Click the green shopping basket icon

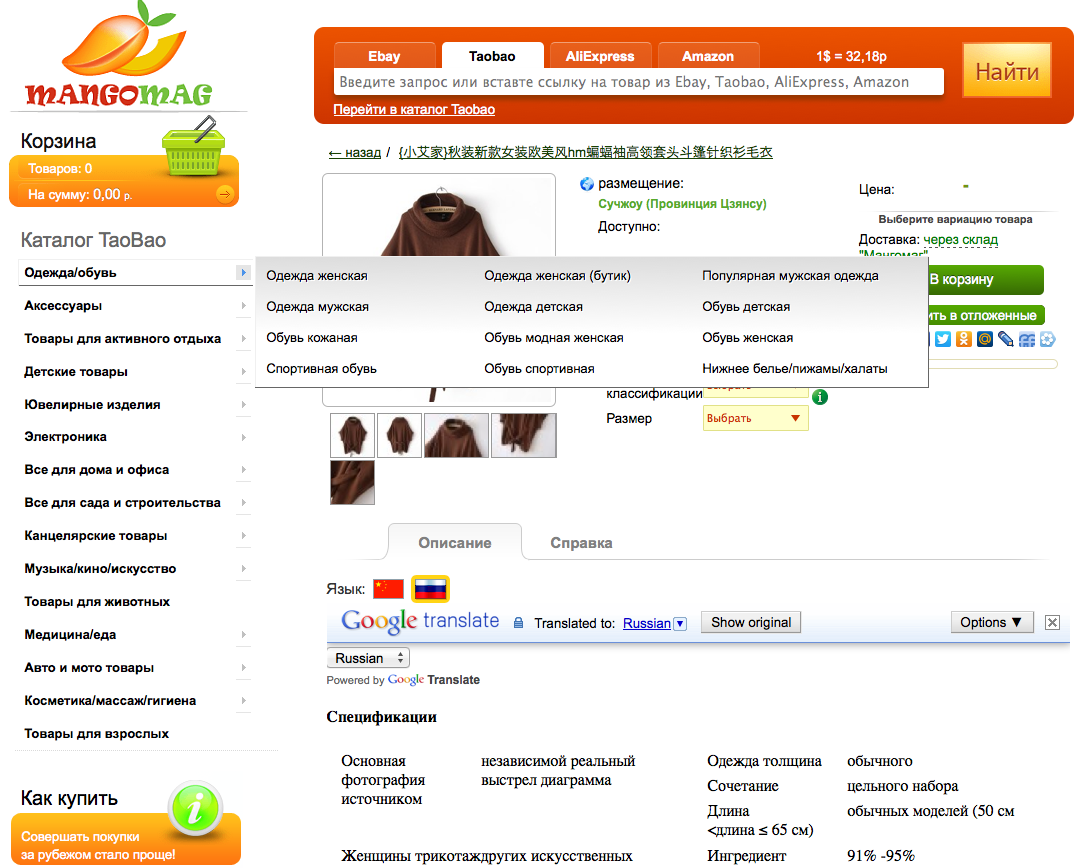[194, 146]
